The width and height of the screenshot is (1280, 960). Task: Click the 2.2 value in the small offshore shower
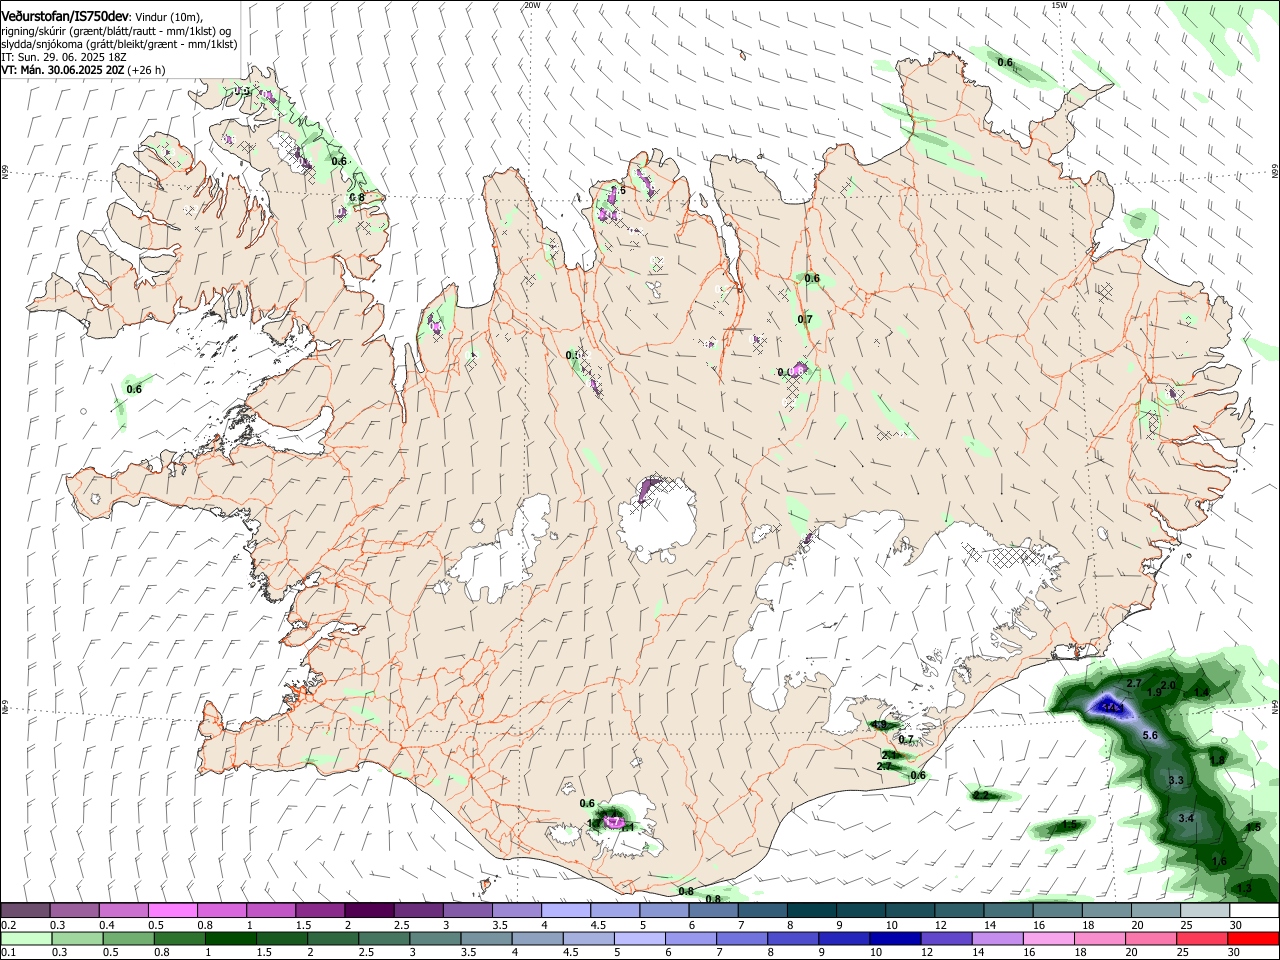[981, 795]
